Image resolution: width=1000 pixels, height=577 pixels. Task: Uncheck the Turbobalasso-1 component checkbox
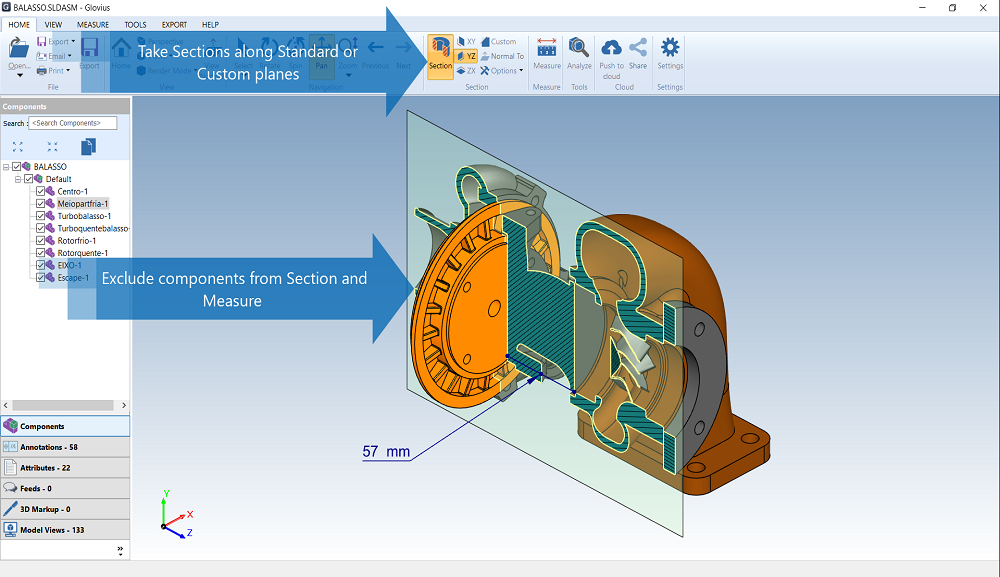click(x=41, y=216)
